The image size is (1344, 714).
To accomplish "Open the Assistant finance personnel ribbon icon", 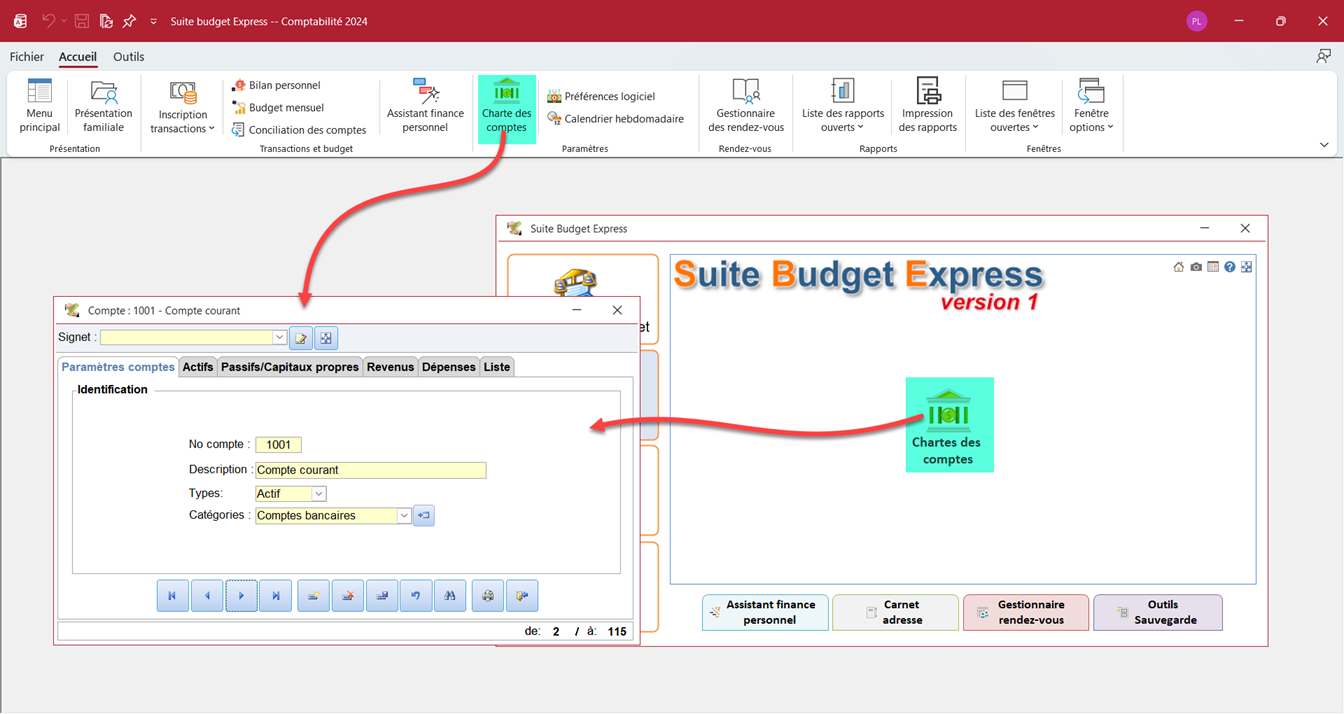I will tap(425, 106).
